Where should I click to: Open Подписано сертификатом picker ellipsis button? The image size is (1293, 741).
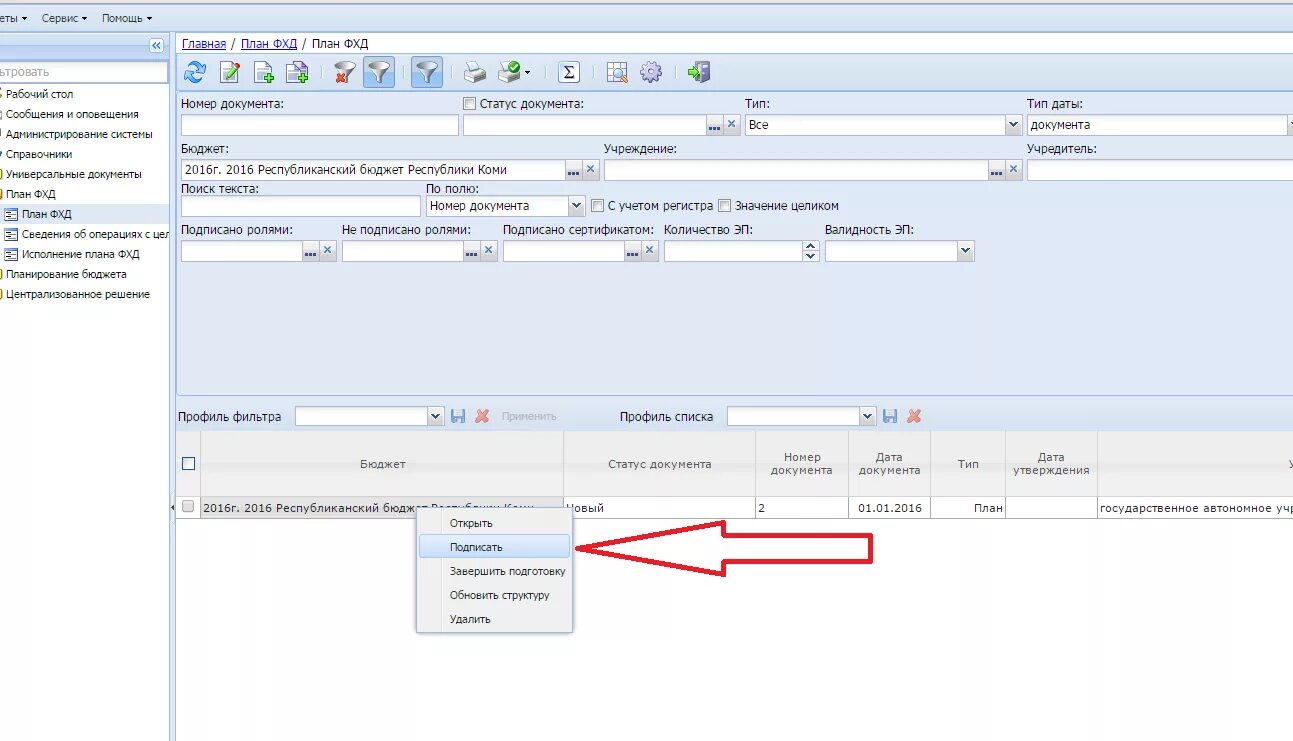[x=632, y=252]
